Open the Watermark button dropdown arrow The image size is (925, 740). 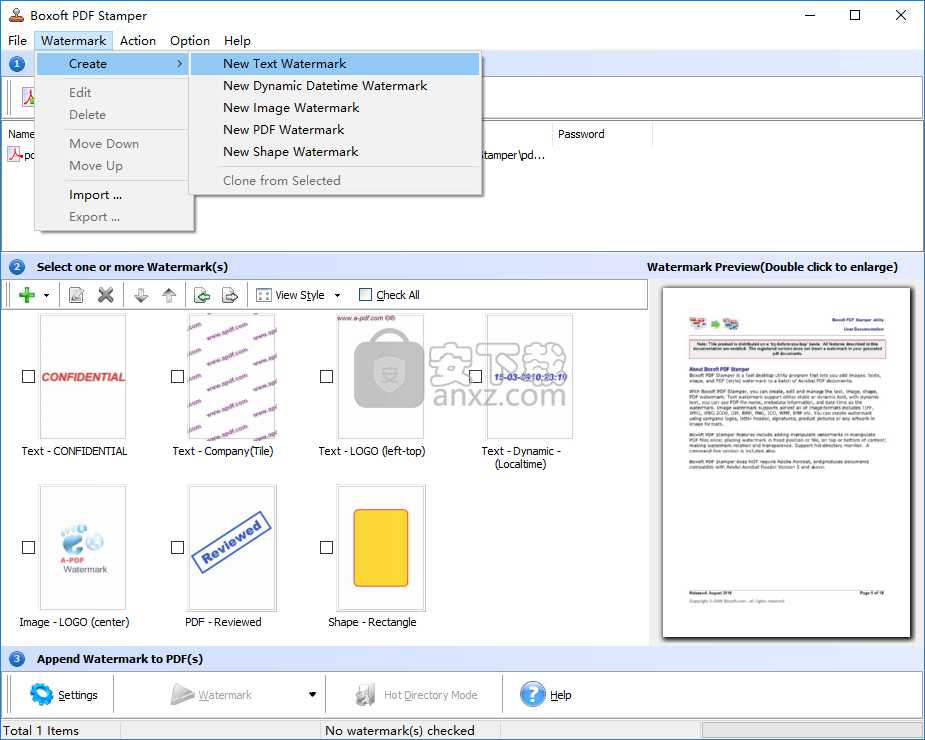312,695
